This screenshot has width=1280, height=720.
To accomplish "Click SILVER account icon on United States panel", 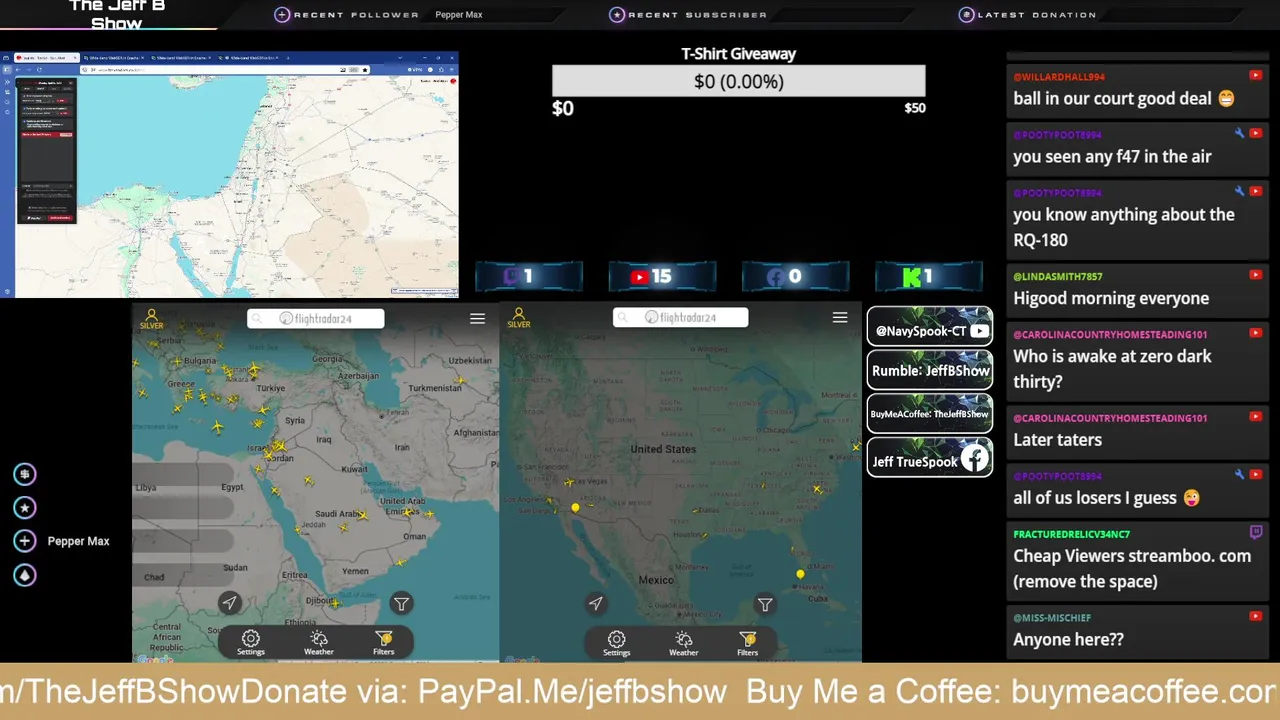I will 519,318.
